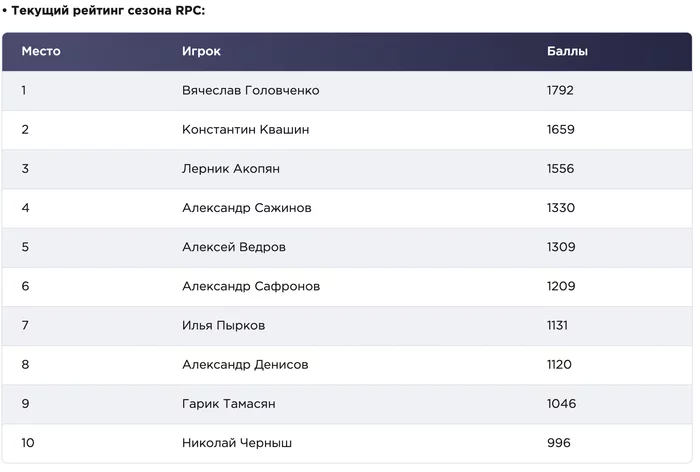Click on Константин Квашин in the table
Viewport: 700px width, 472px height.
pos(245,130)
